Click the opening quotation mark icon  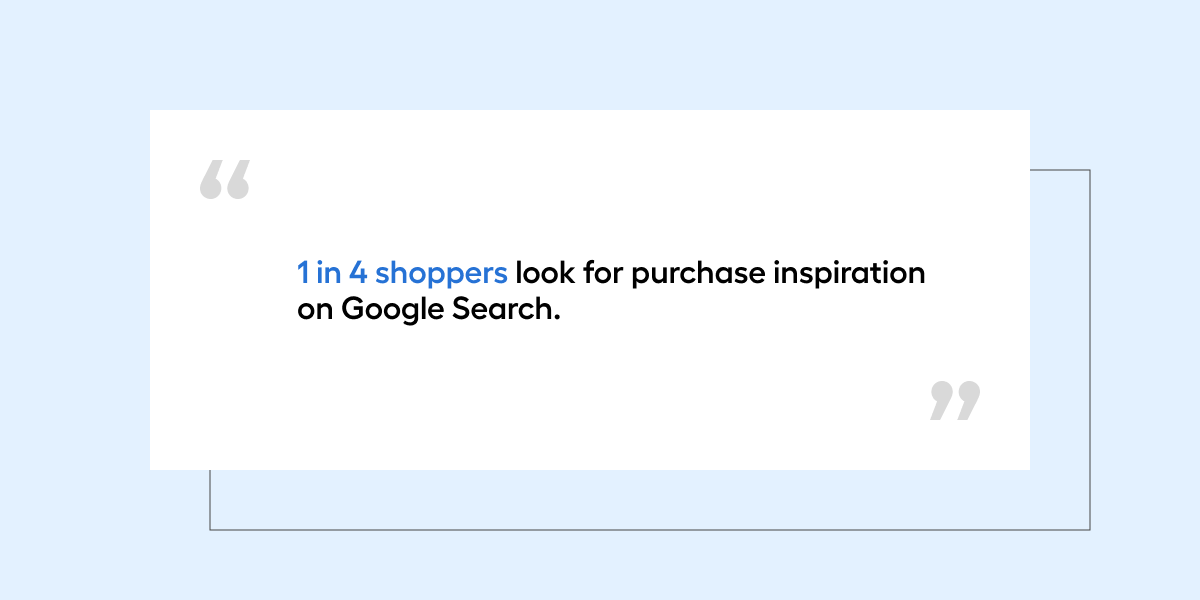[x=224, y=180]
